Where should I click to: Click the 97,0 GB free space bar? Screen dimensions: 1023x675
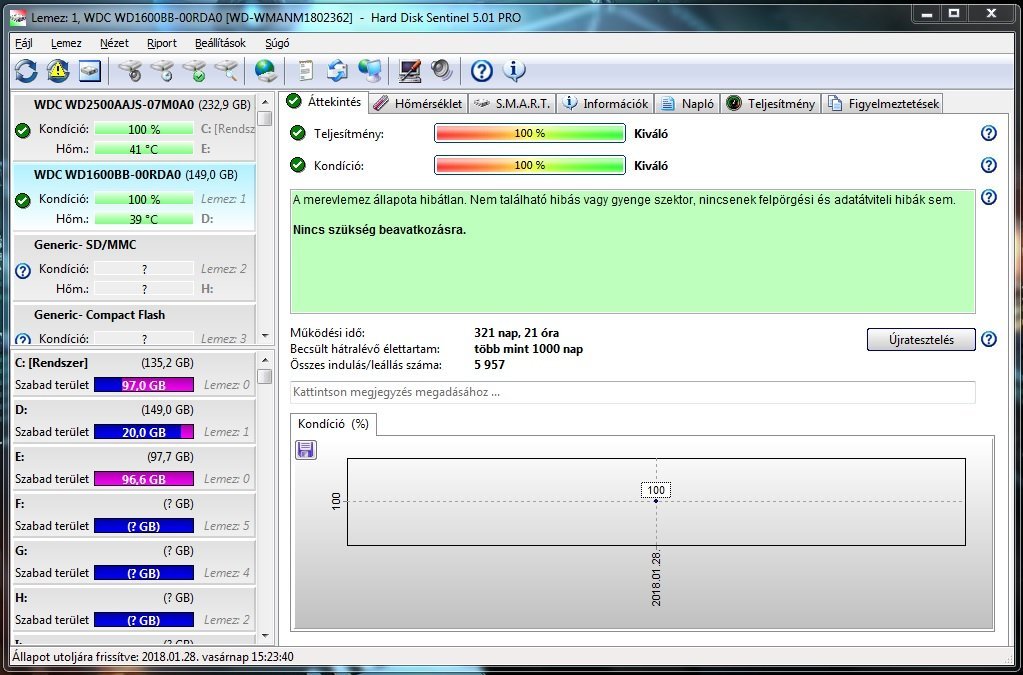pyautogui.click(x=144, y=385)
